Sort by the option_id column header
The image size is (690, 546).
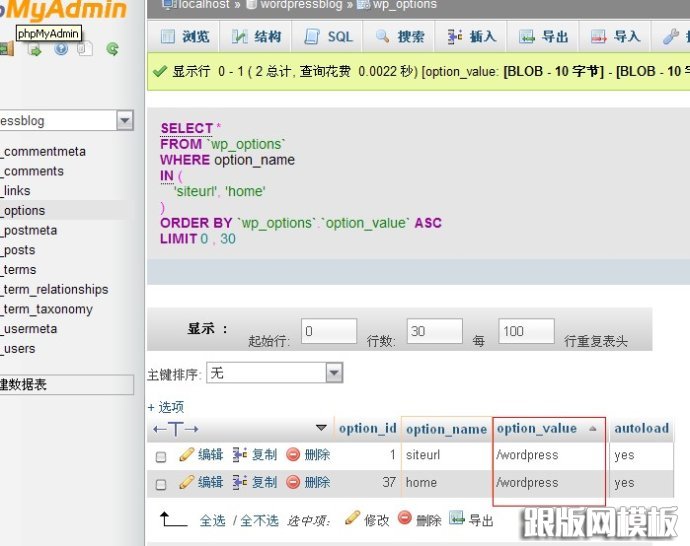[x=367, y=428]
